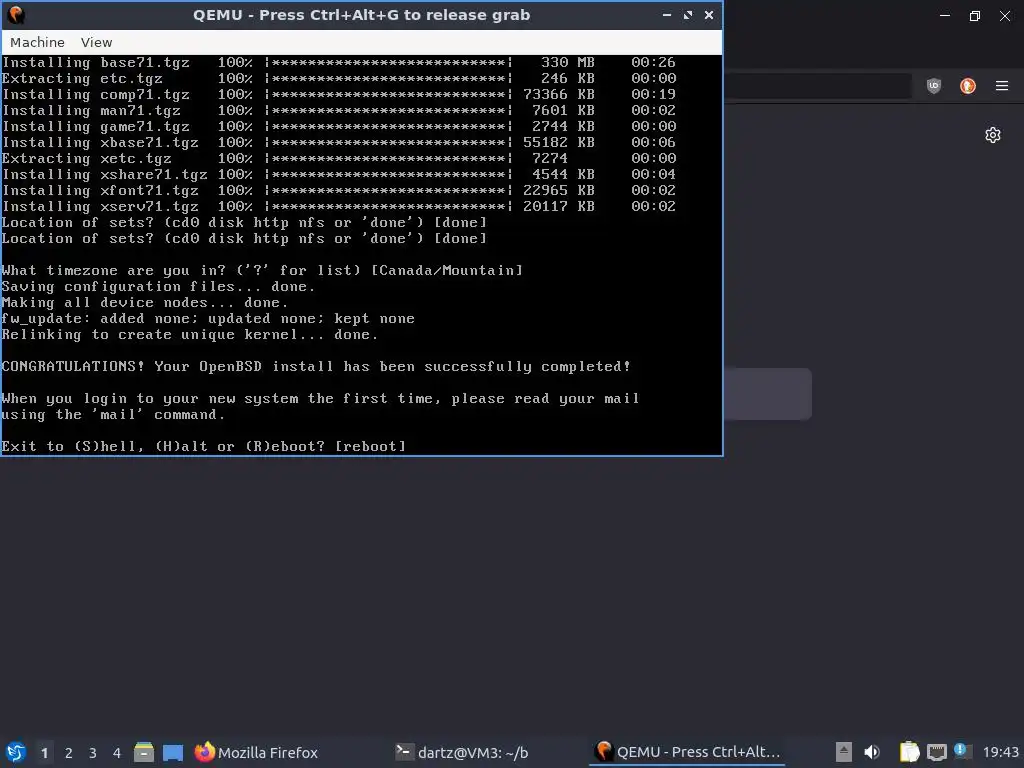Screen dimensions: 1024x768
Task: Open the volume control tray icon
Action: (872, 752)
